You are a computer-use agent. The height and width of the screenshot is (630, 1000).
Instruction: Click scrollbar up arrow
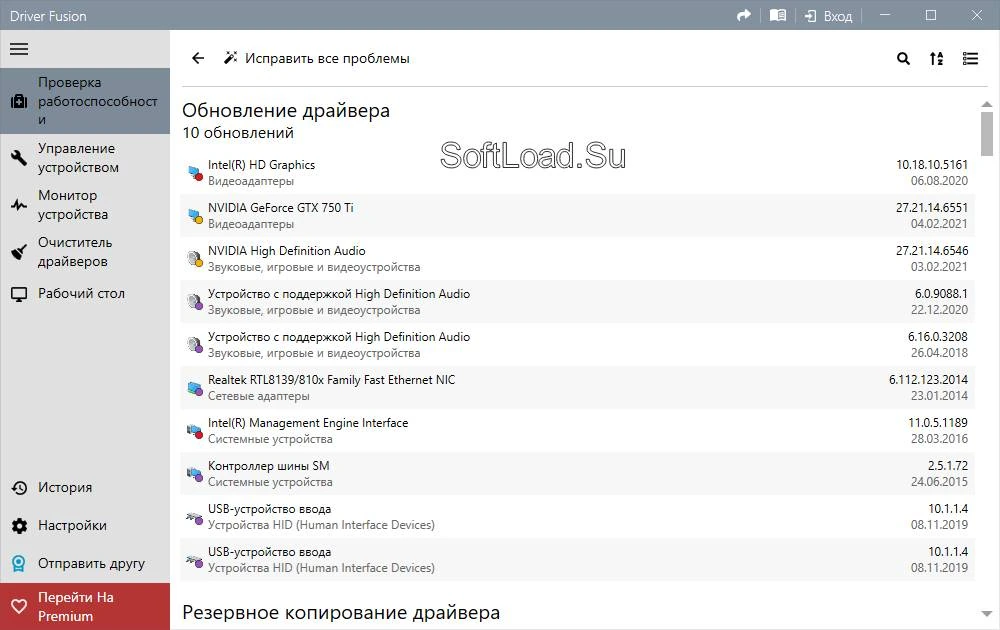[x=987, y=104]
